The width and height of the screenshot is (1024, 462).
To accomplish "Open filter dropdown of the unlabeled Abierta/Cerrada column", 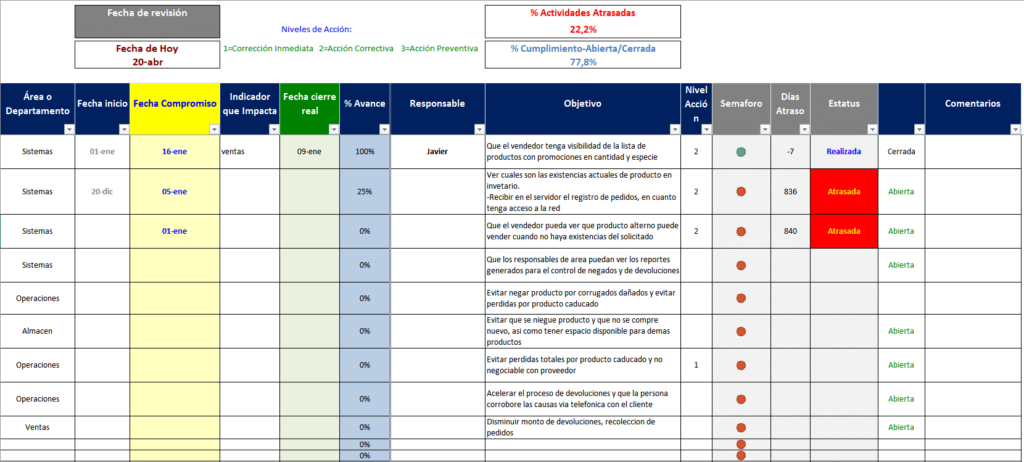I will (919, 129).
